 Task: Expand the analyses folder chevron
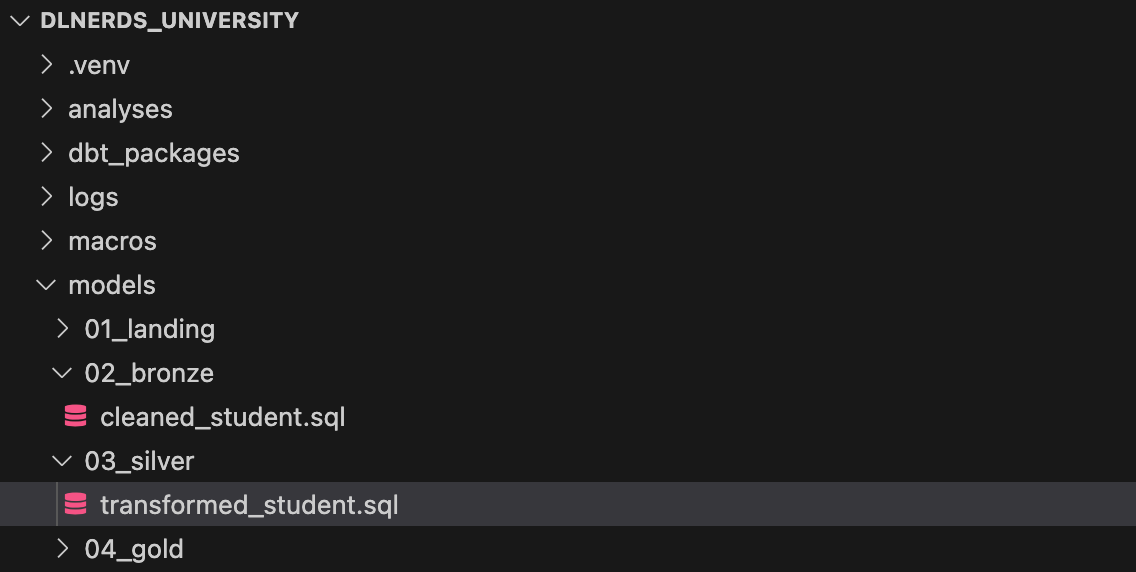47,109
